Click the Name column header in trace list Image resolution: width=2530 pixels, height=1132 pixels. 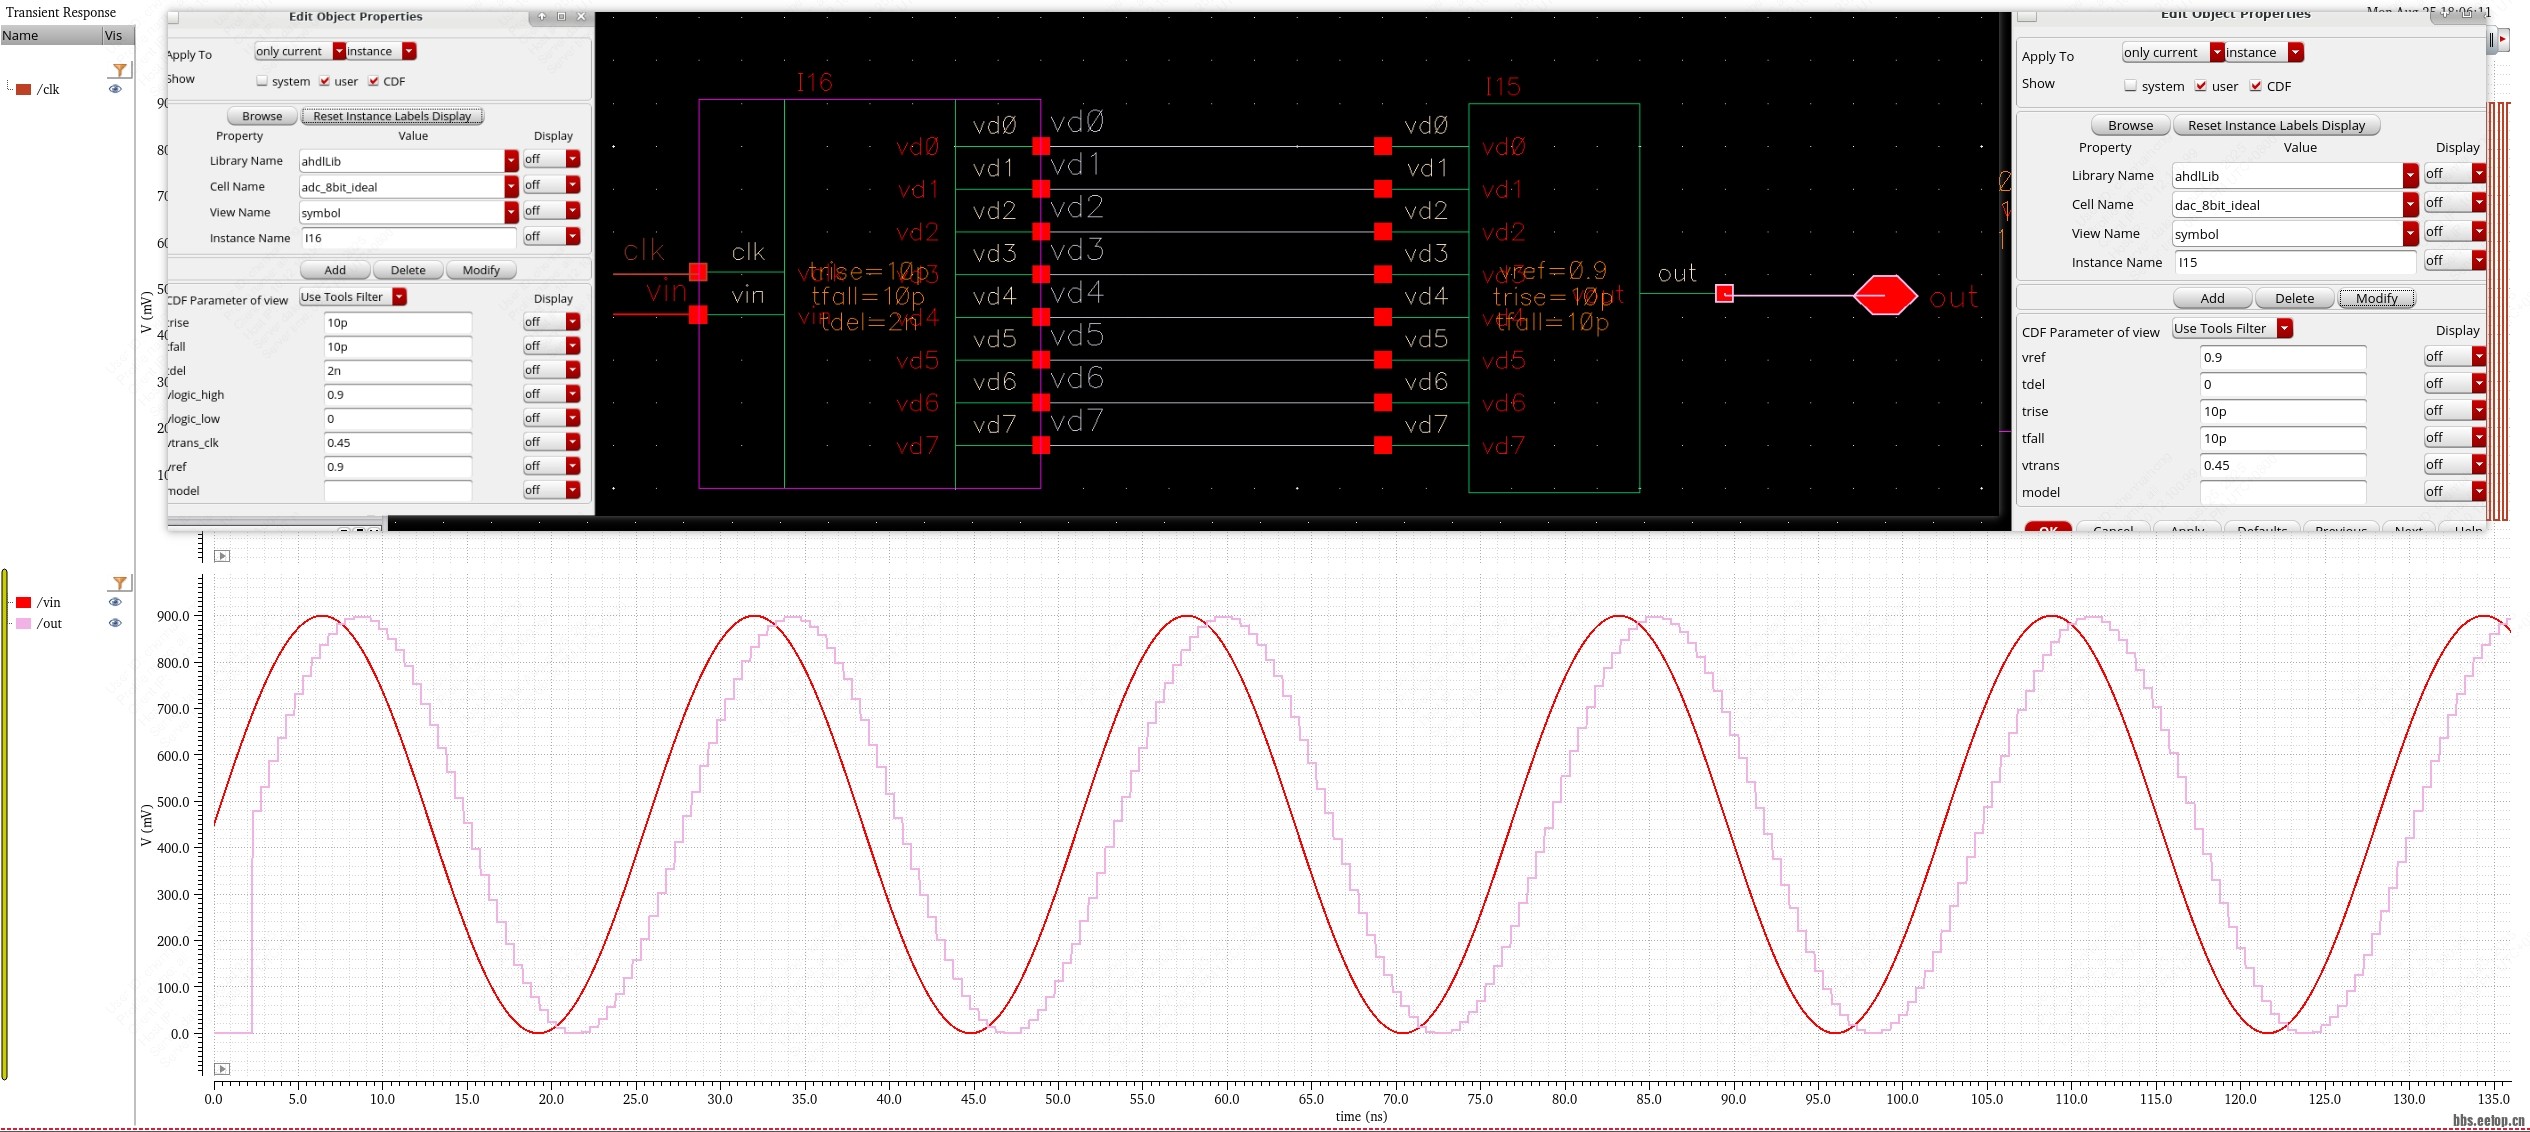coord(50,35)
